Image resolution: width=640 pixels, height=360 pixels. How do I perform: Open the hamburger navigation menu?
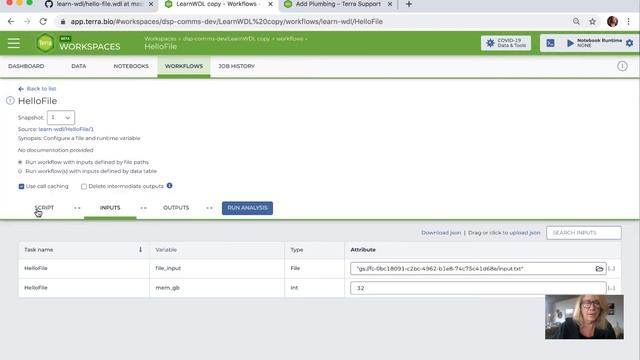click(13, 43)
